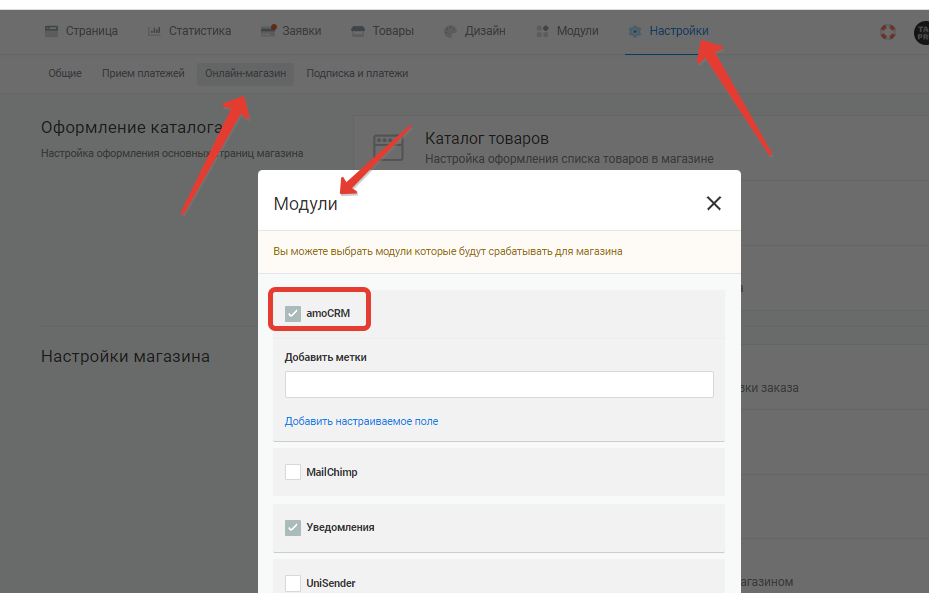This screenshot has width=929, height=593.
Task: Open the profile avatar in top corner
Action: (922, 33)
